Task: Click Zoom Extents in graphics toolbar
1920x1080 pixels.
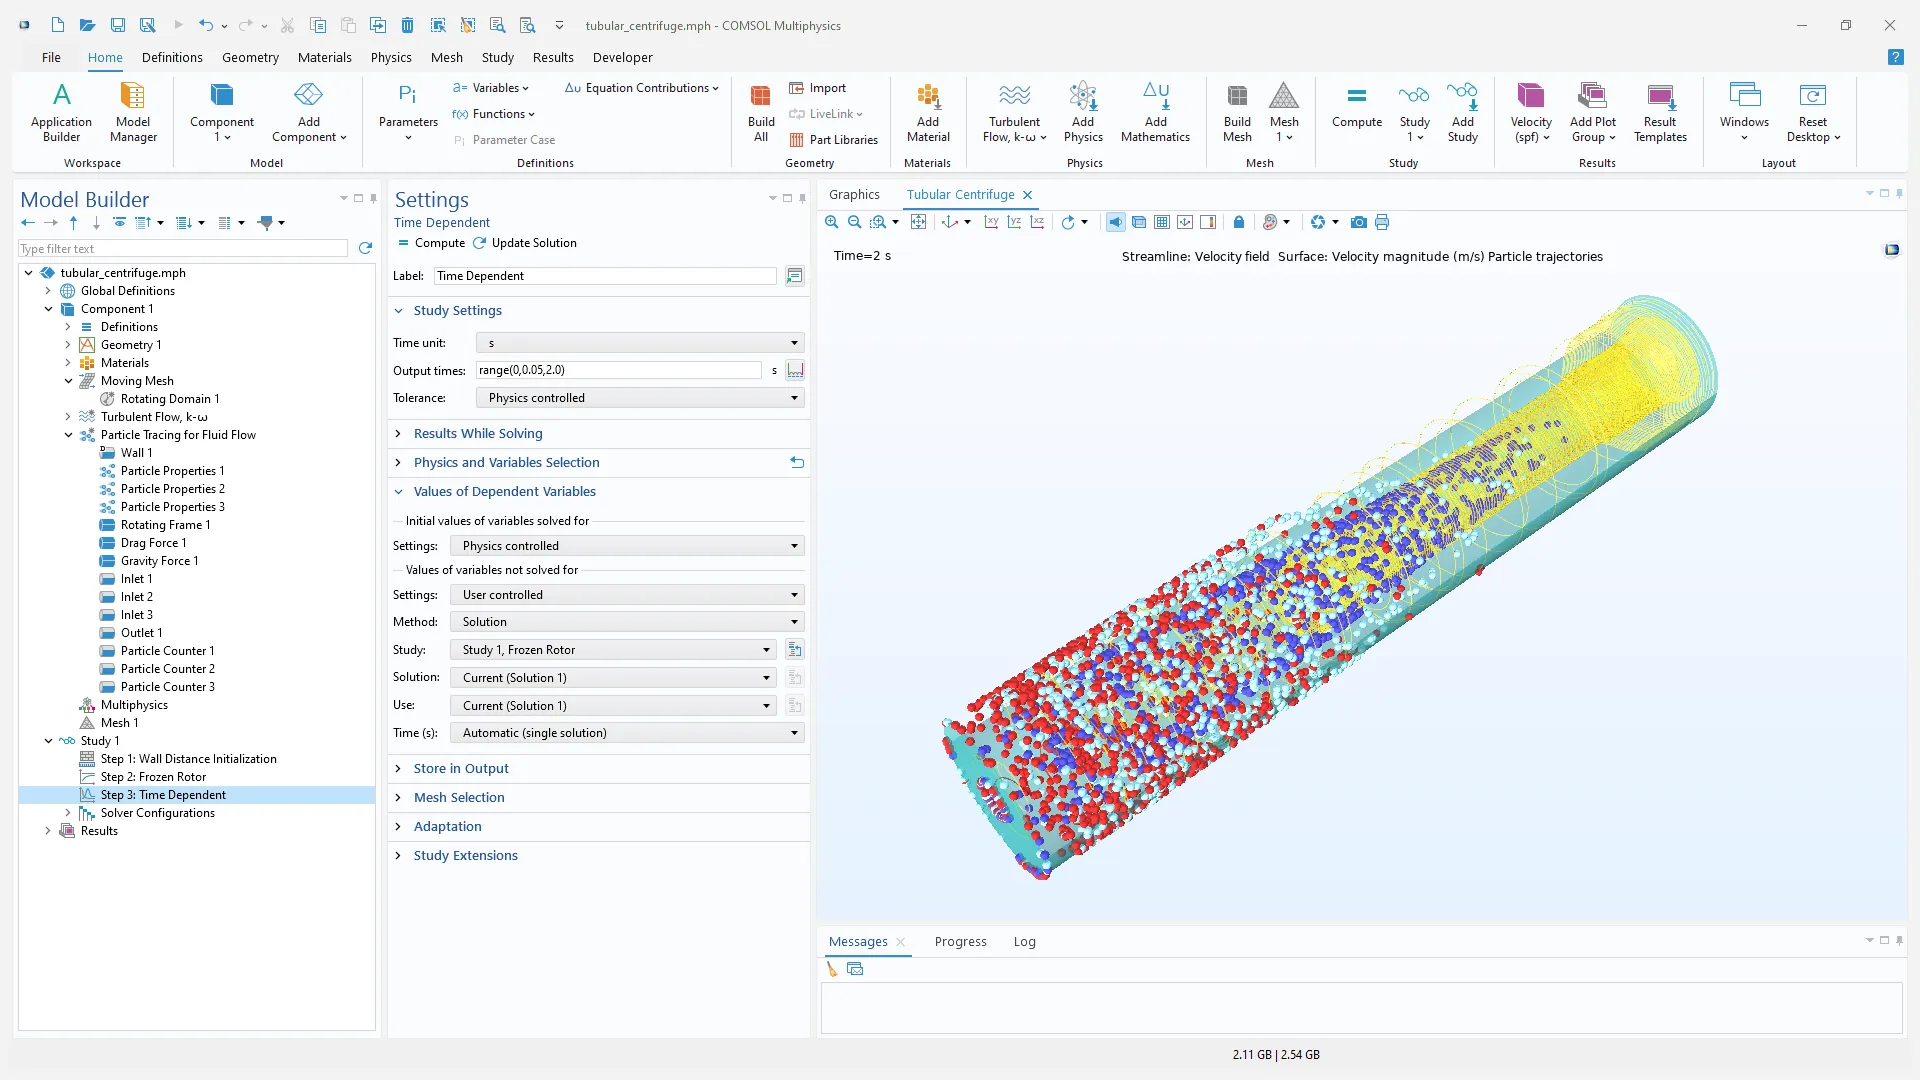Action: click(918, 222)
